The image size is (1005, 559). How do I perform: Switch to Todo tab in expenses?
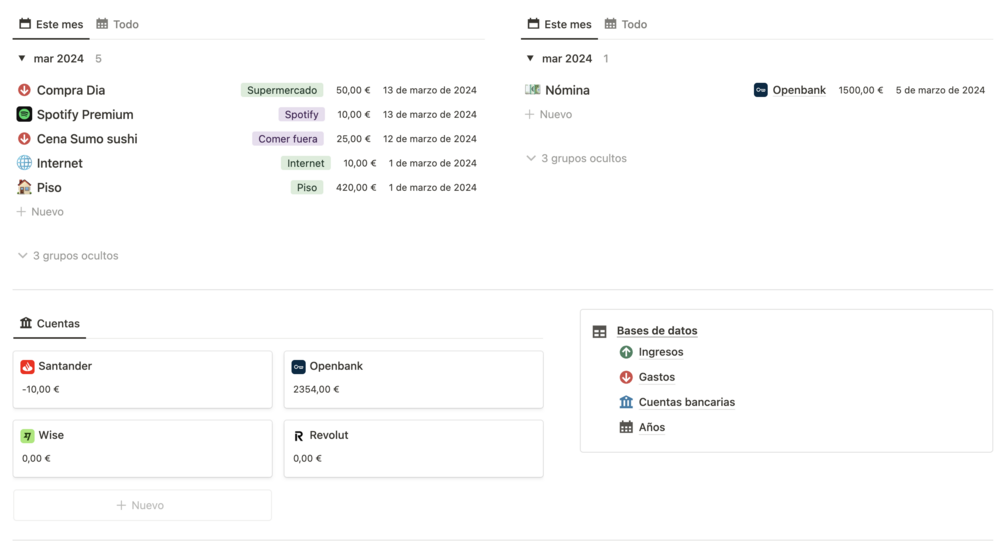[x=118, y=24]
